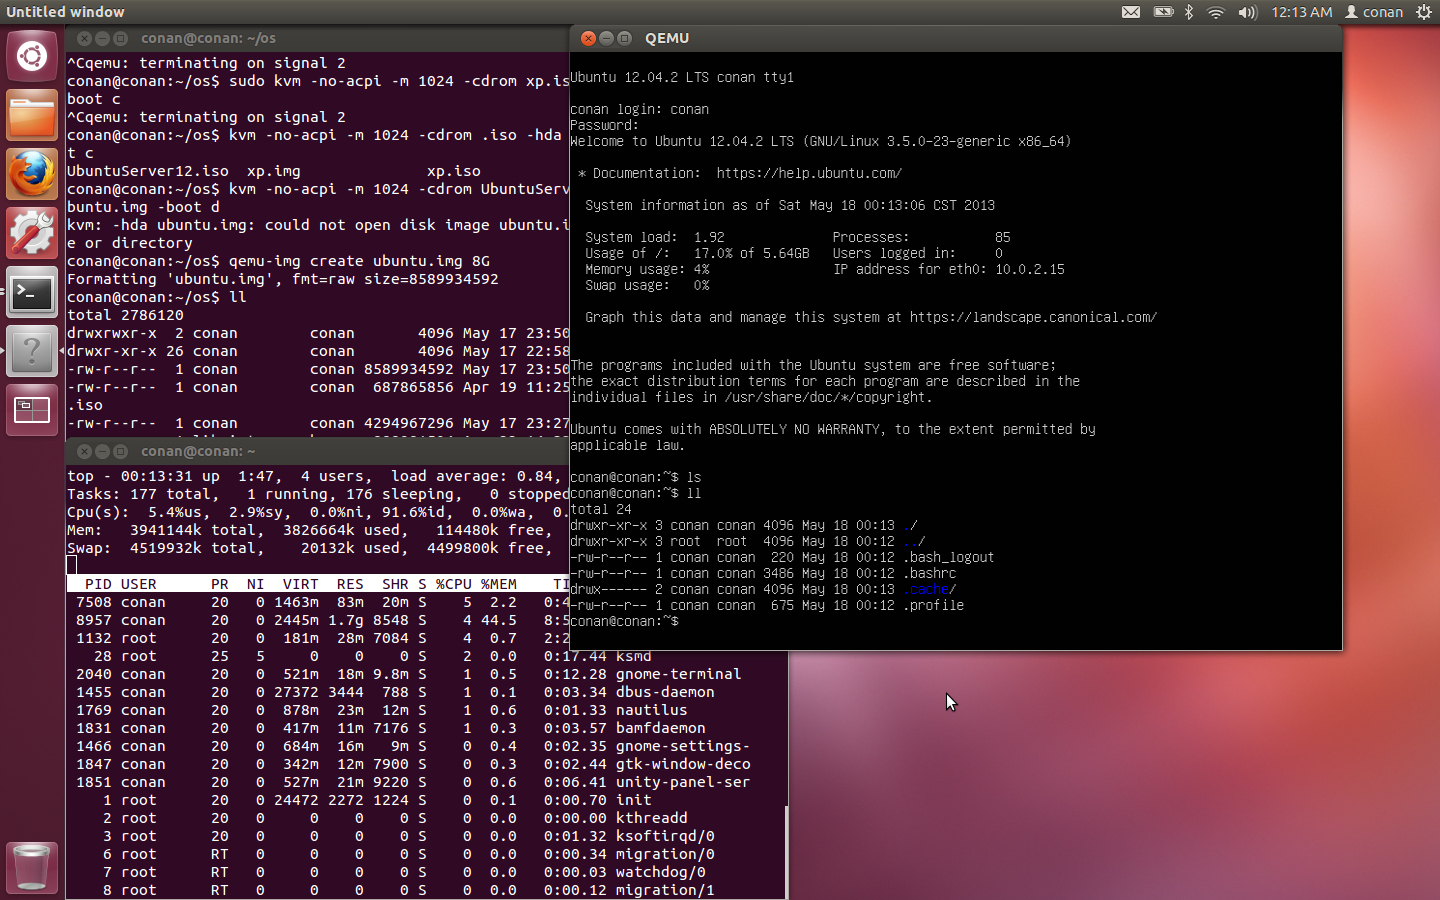Select the ksmd process row in top
The image size is (1440, 900).
click(x=427, y=656)
